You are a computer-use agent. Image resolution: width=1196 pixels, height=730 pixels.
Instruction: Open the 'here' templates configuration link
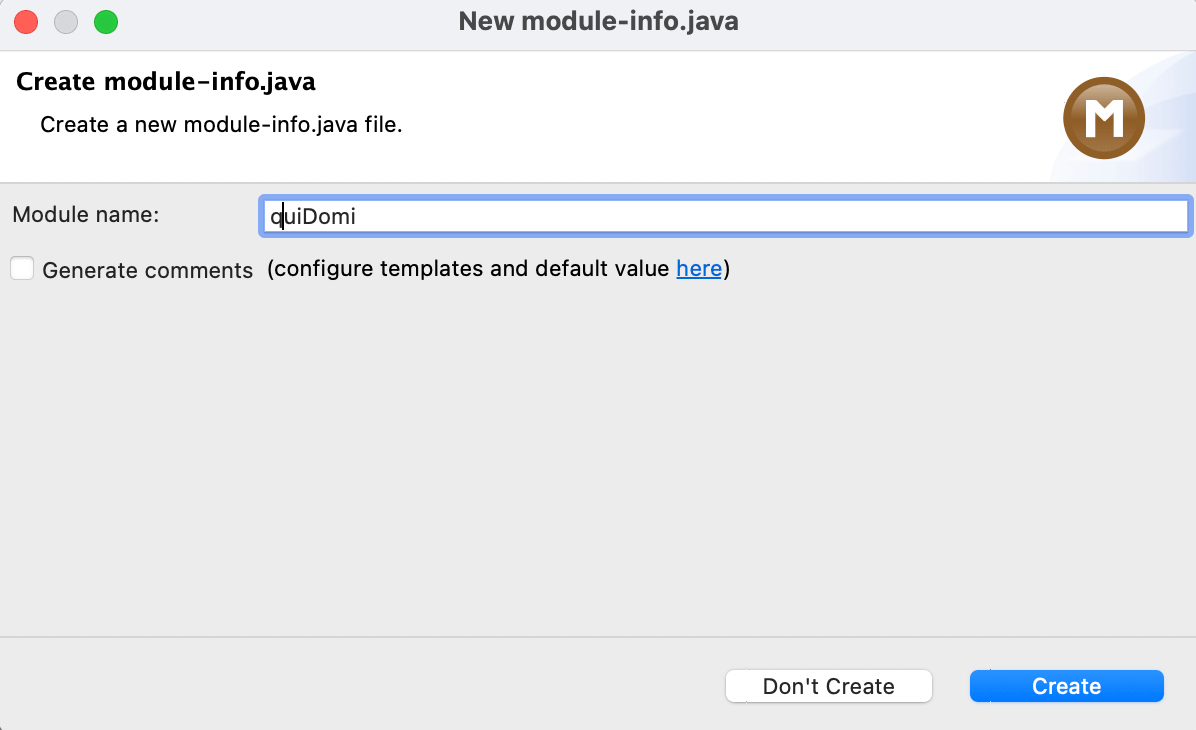point(699,269)
